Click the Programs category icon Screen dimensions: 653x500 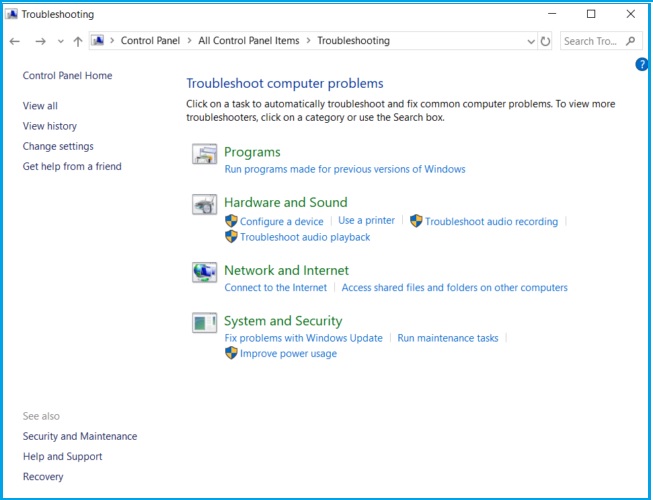pos(204,154)
